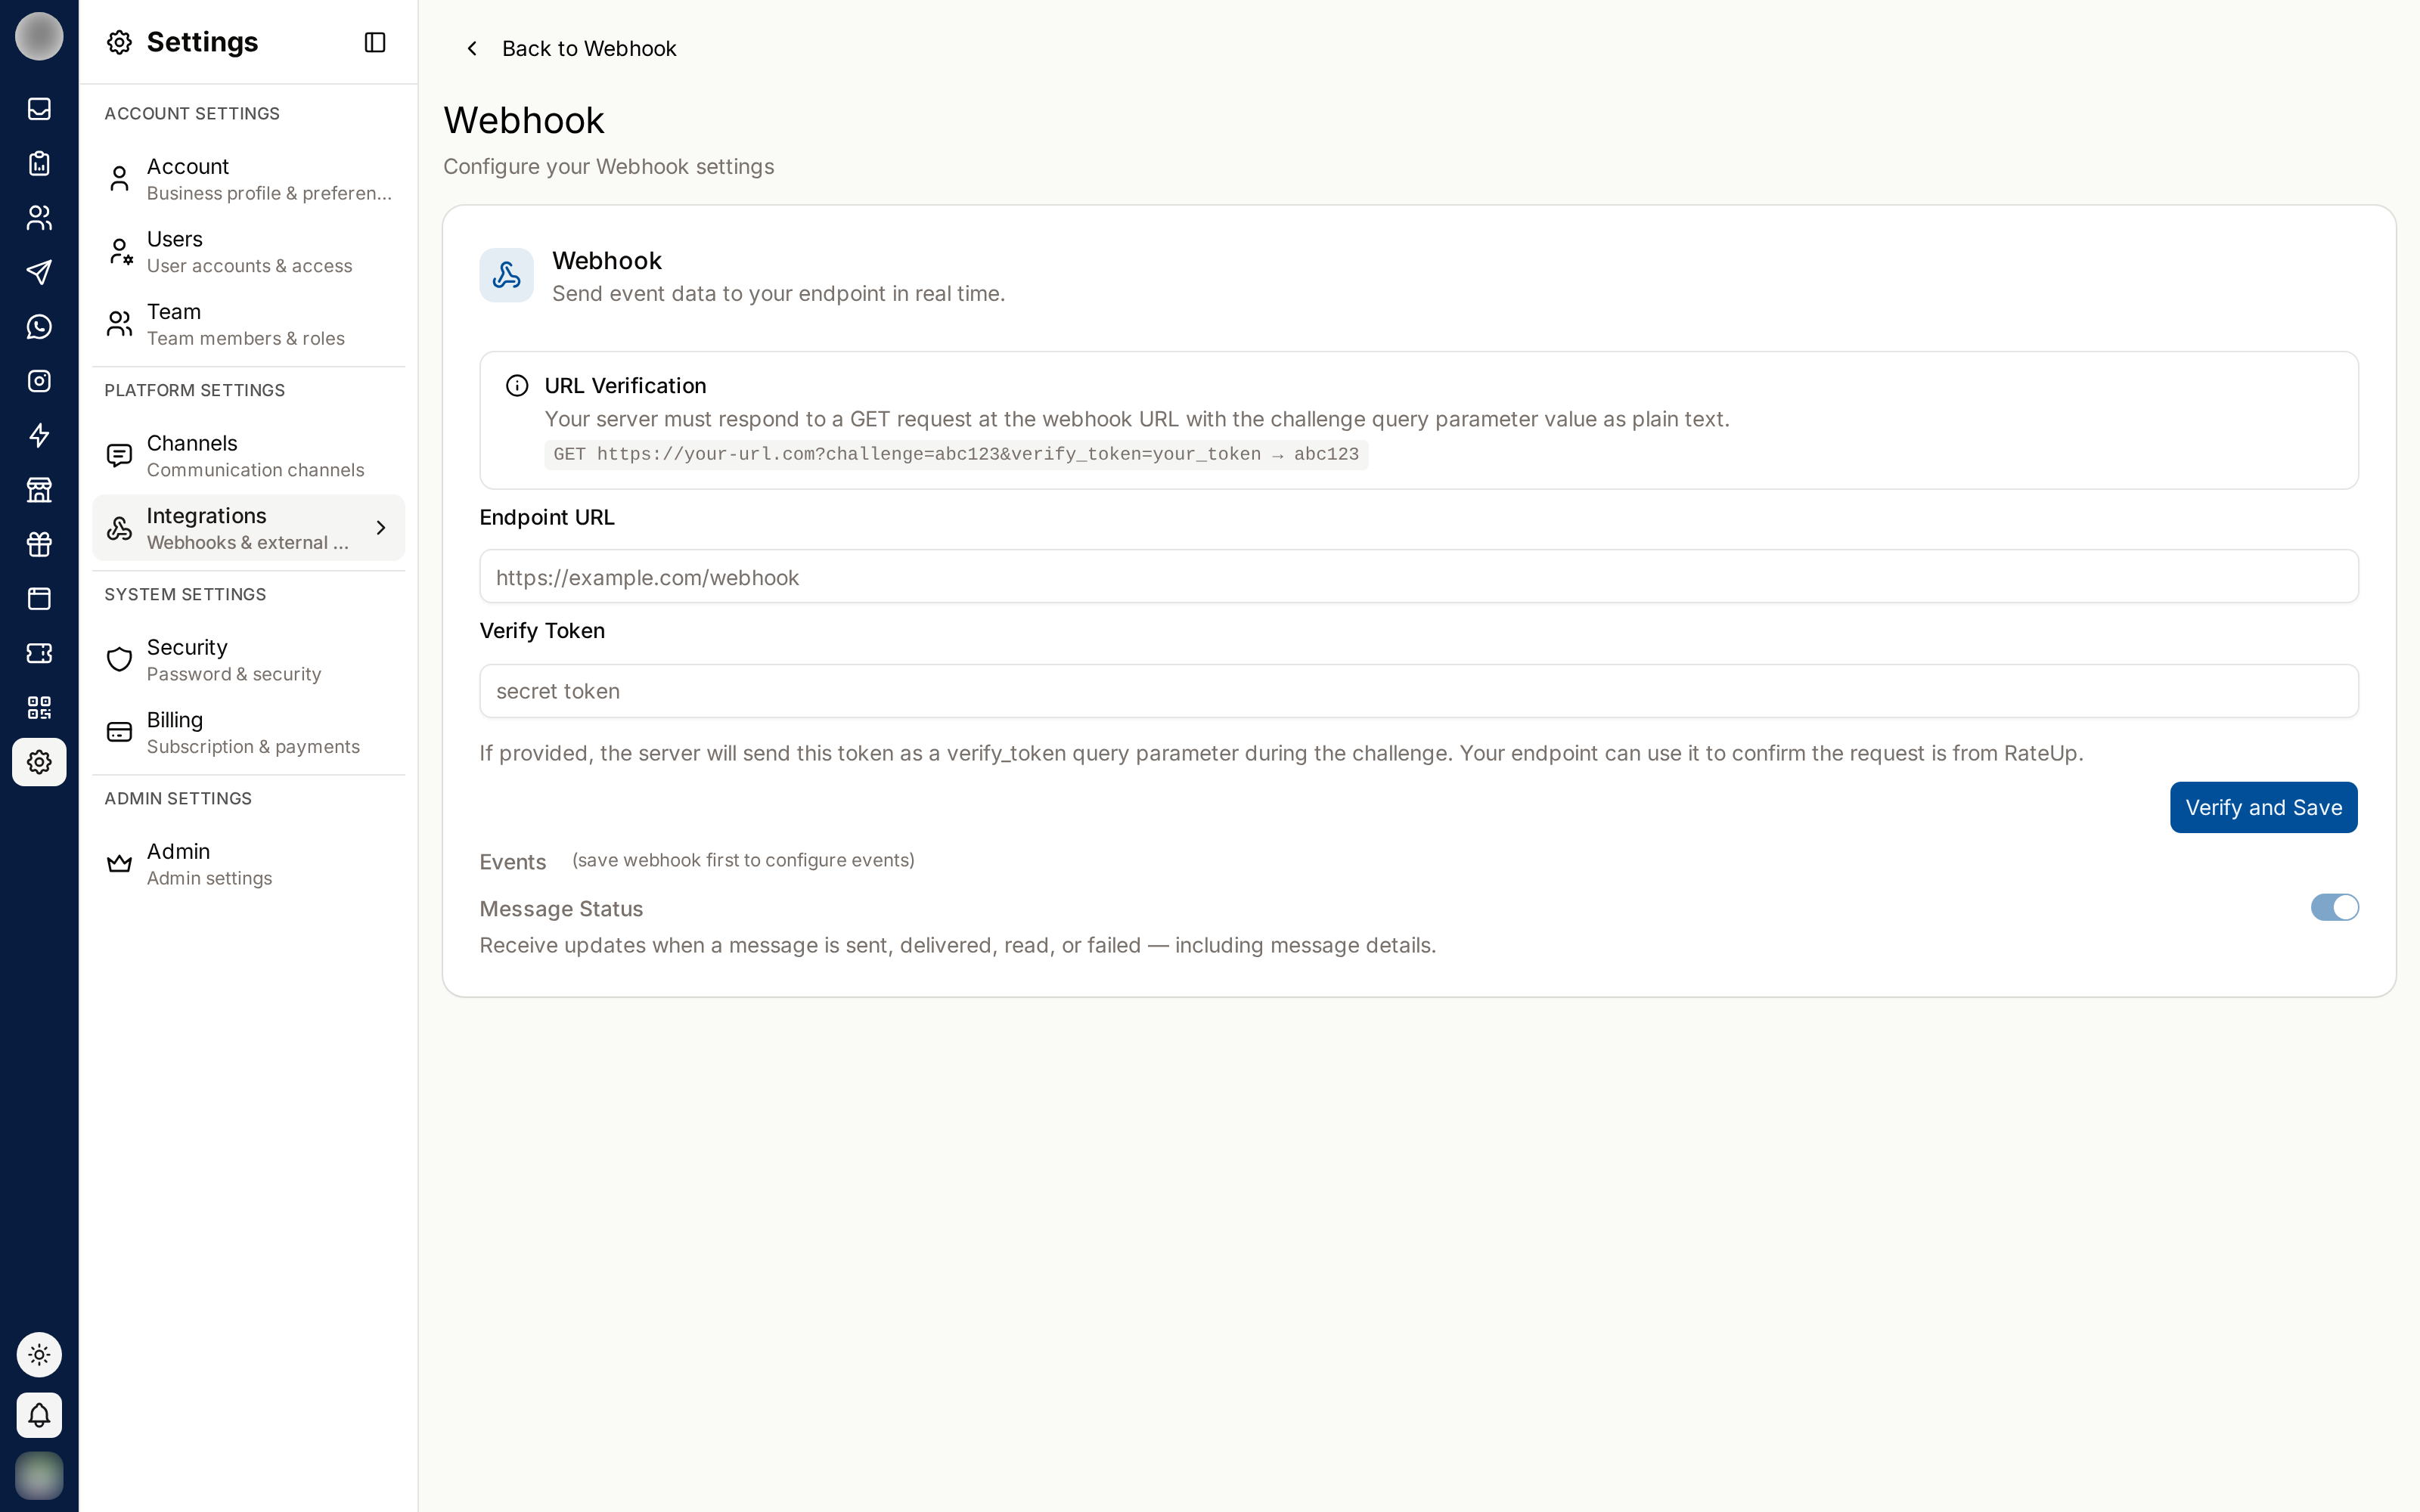Open the Instagram icon in left rail
Viewport: 2420px width, 1512px height.
(39, 381)
